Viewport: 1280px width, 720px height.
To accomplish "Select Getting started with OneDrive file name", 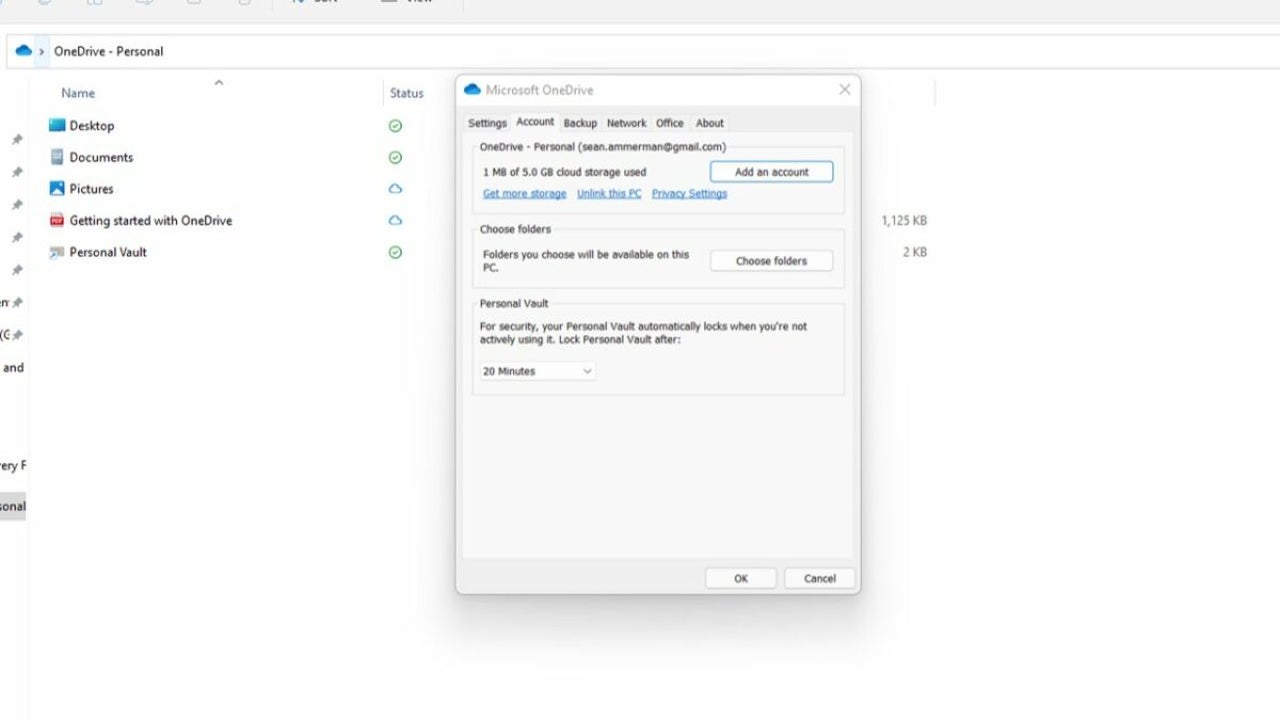I will click(x=151, y=220).
